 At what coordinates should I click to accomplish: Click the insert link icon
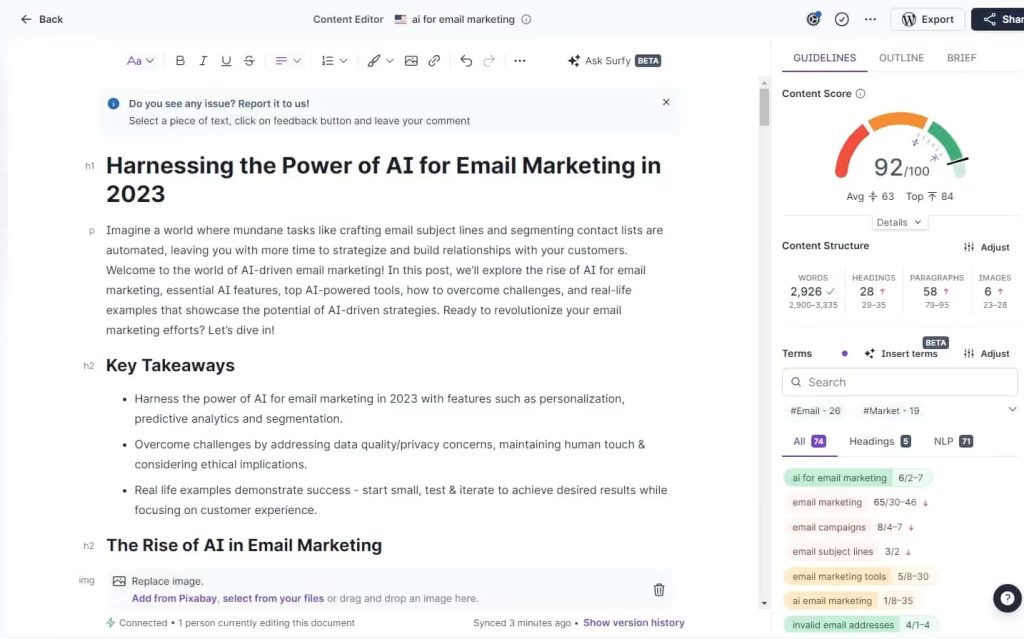[434, 60]
